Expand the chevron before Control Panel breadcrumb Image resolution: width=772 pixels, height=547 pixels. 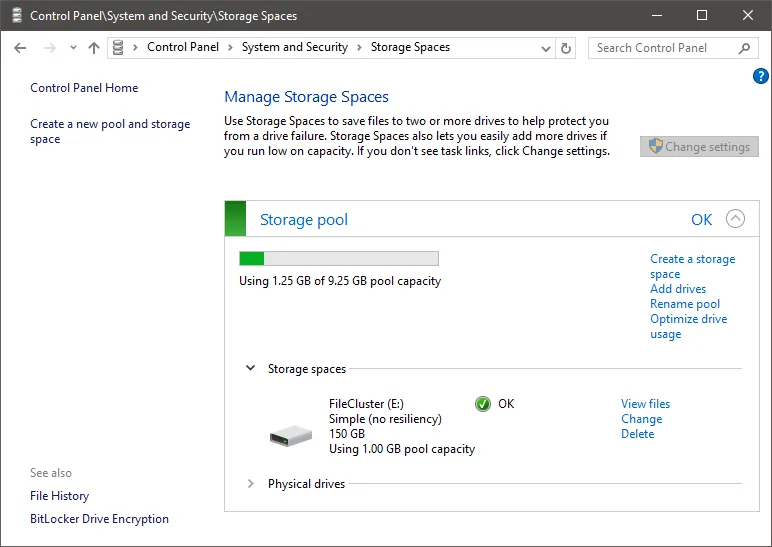click(135, 47)
